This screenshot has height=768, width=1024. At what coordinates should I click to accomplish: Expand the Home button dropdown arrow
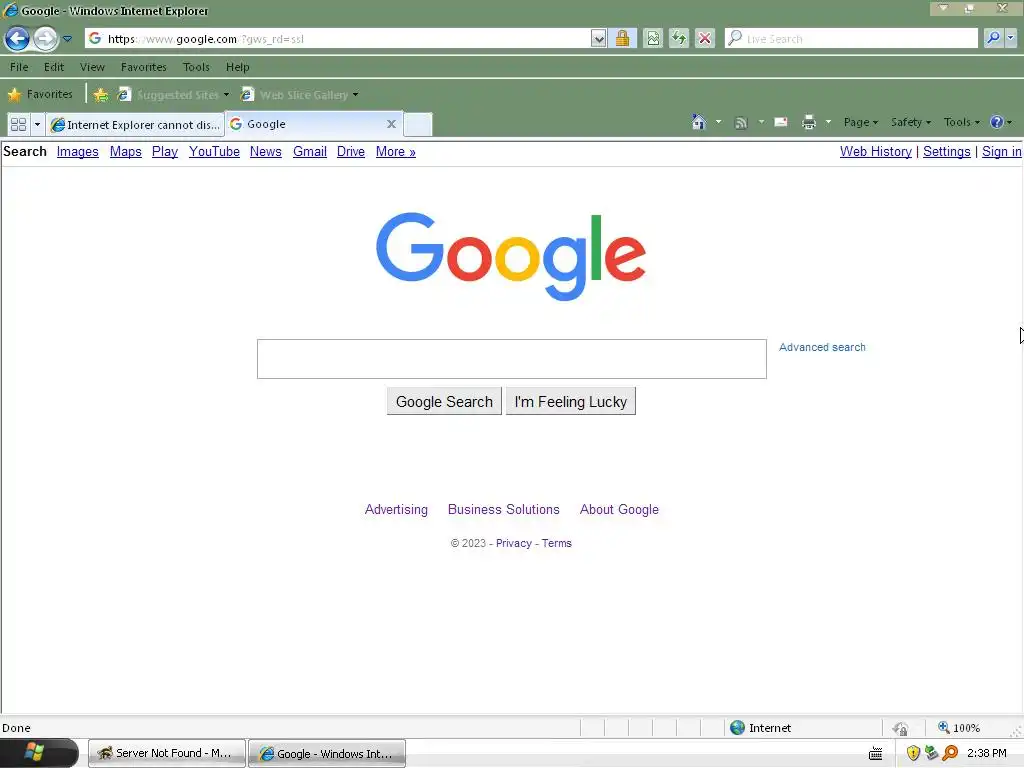pos(718,122)
